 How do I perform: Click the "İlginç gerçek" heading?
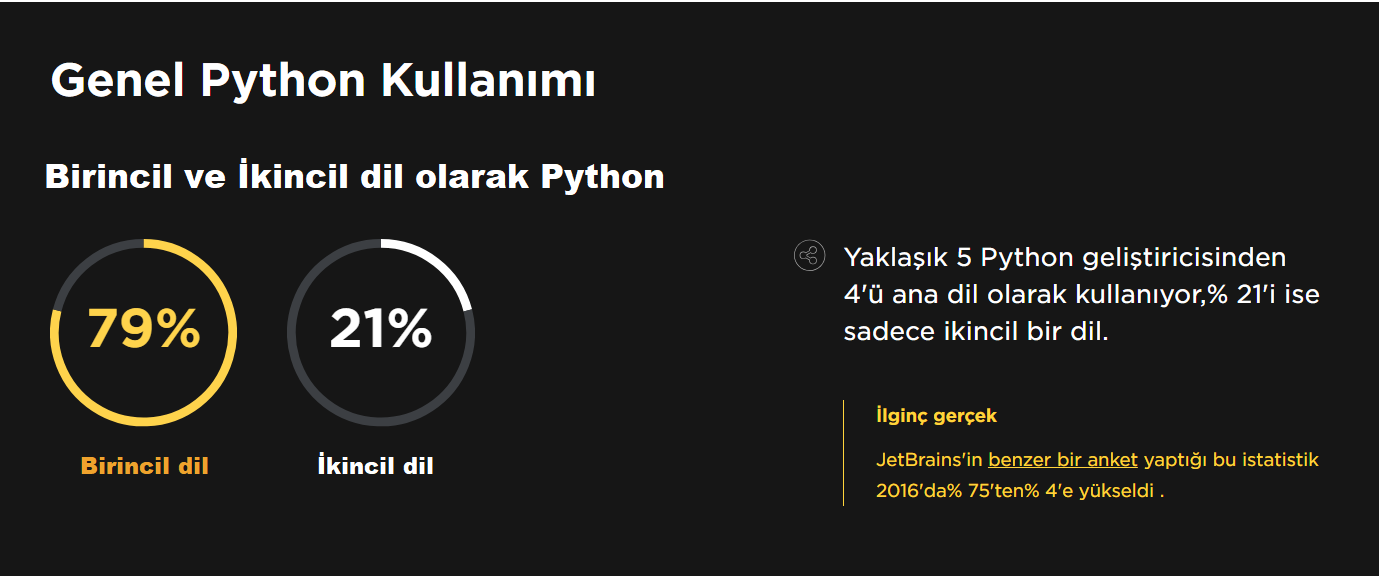(936, 416)
